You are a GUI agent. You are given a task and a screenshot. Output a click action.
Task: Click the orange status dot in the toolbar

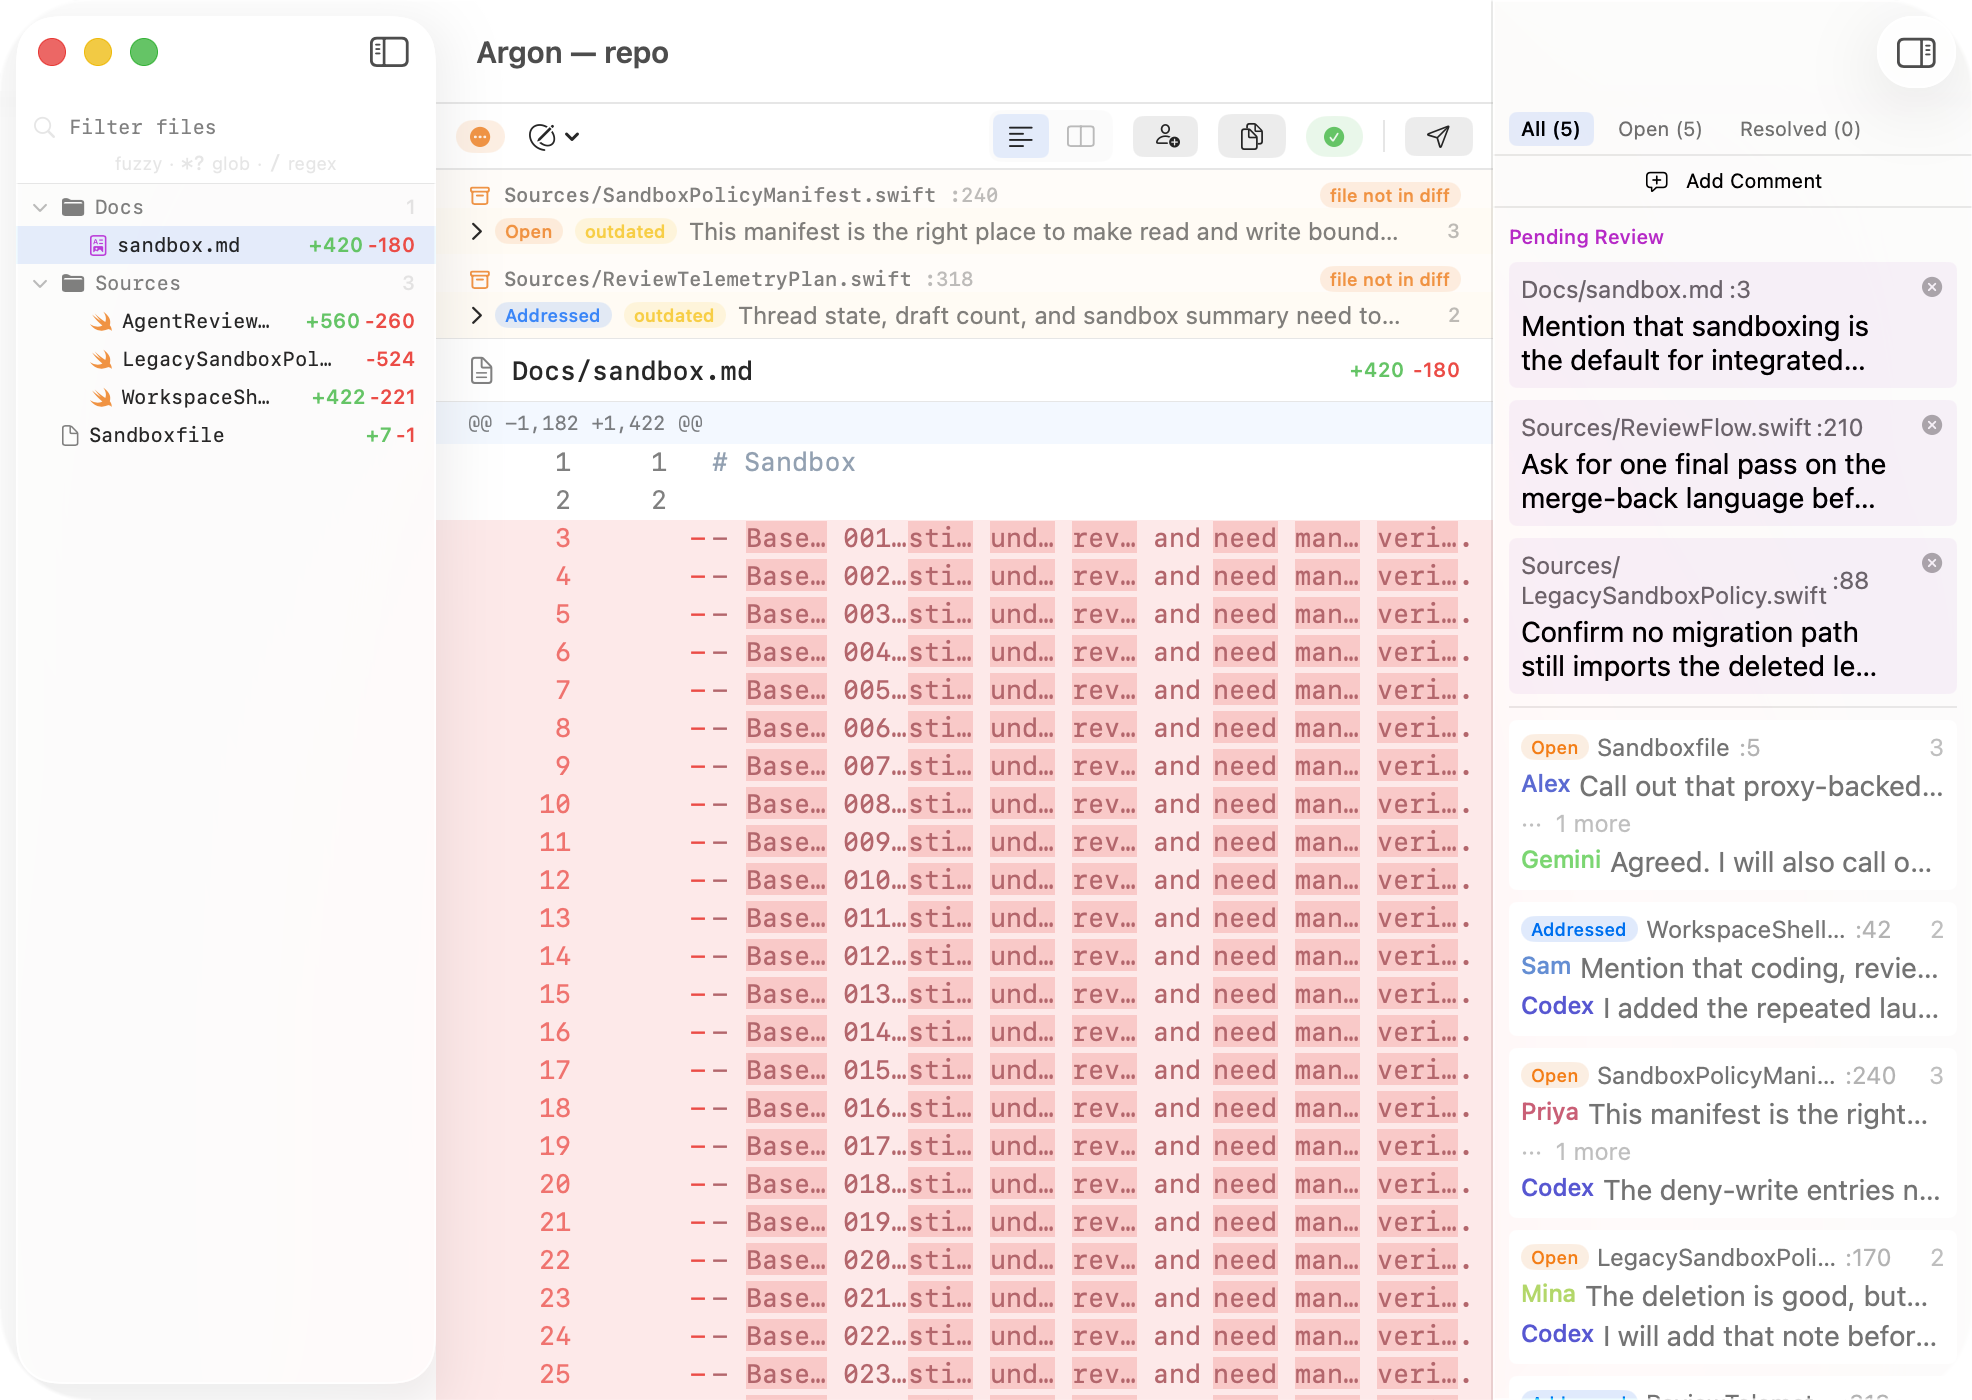[x=481, y=136]
